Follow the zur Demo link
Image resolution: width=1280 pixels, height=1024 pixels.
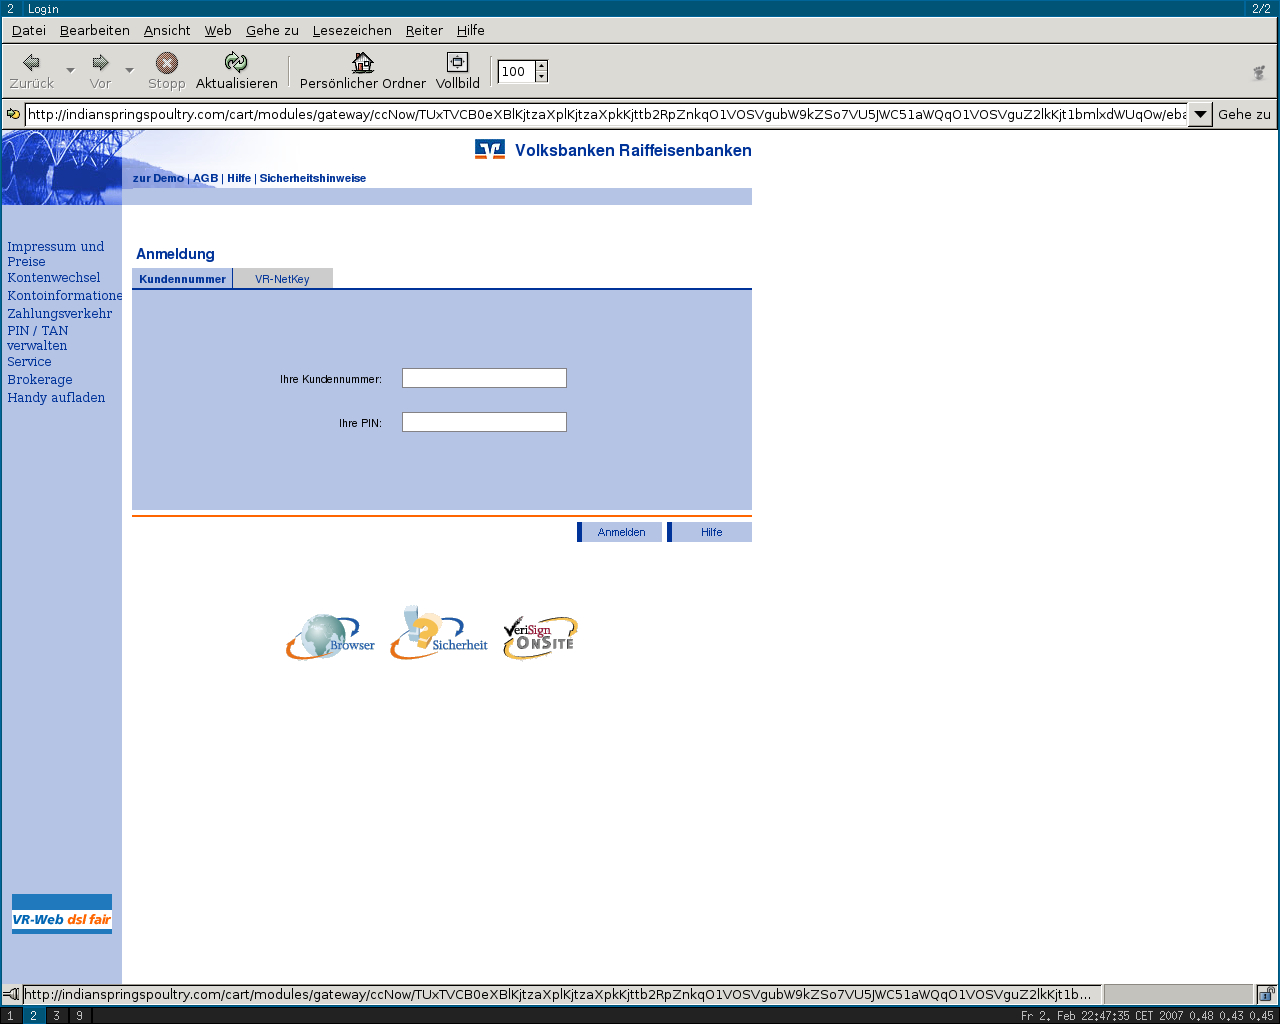point(158,178)
